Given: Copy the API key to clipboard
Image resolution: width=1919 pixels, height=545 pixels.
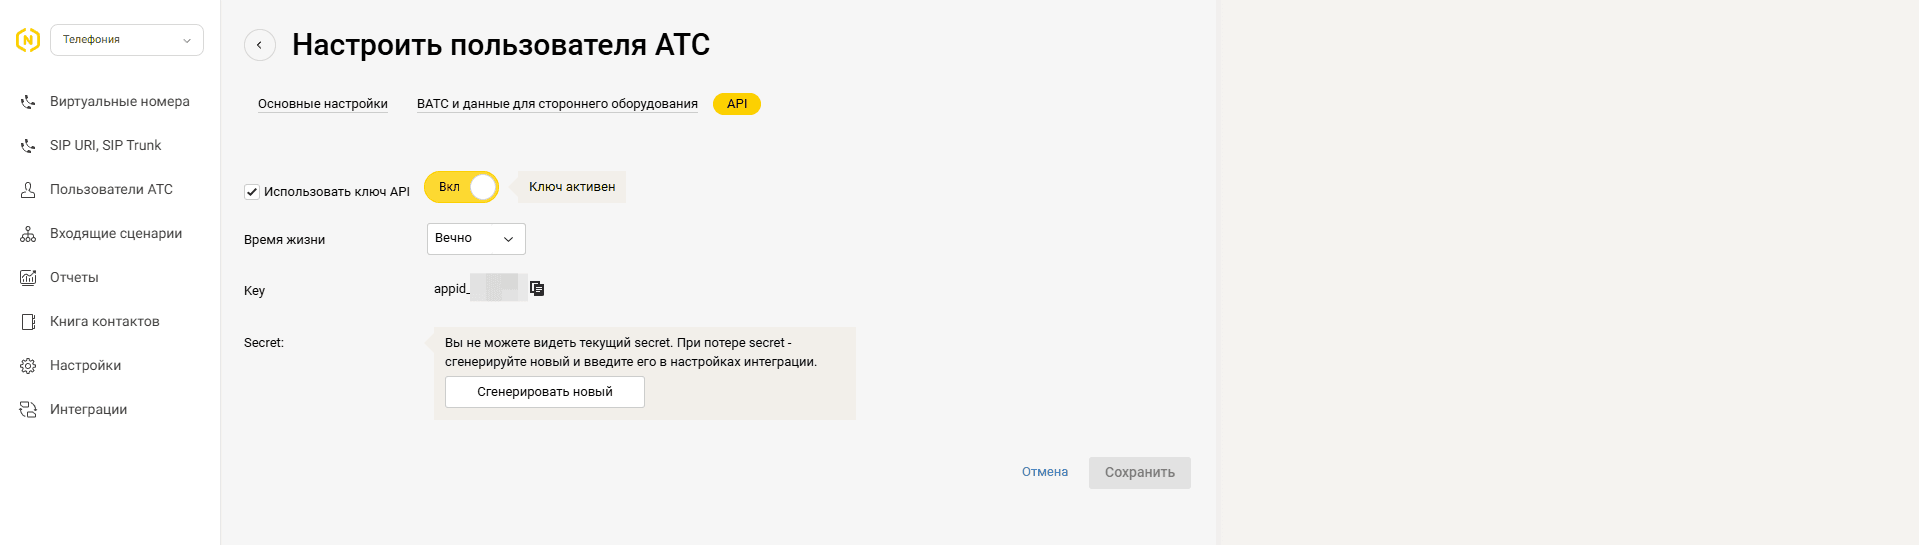Looking at the screenshot, I should pyautogui.click(x=537, y=289).
